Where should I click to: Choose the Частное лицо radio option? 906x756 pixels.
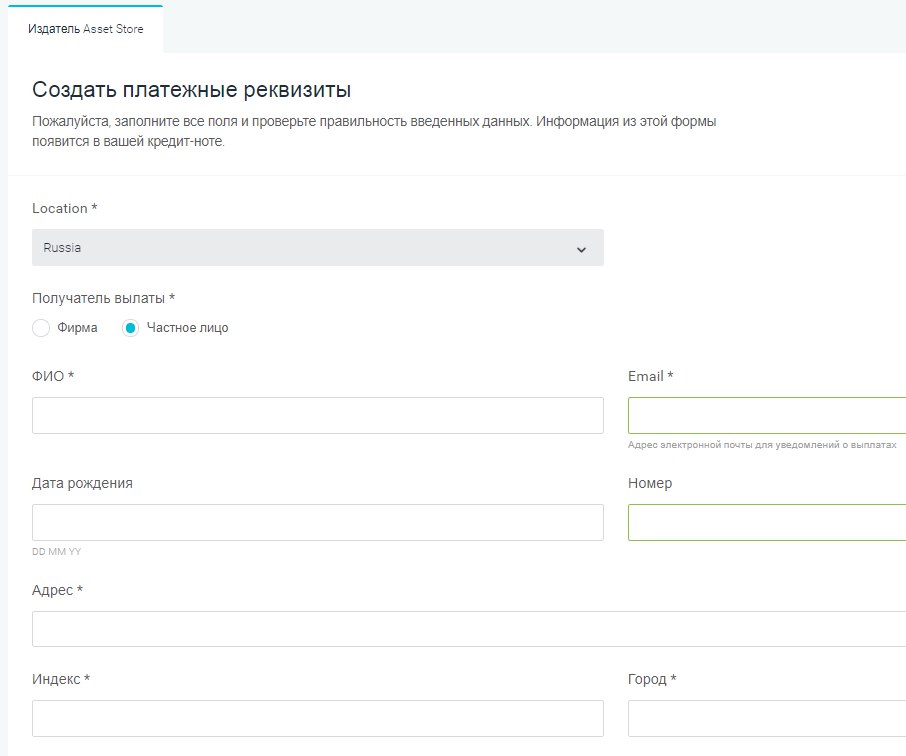click(130, 328)
